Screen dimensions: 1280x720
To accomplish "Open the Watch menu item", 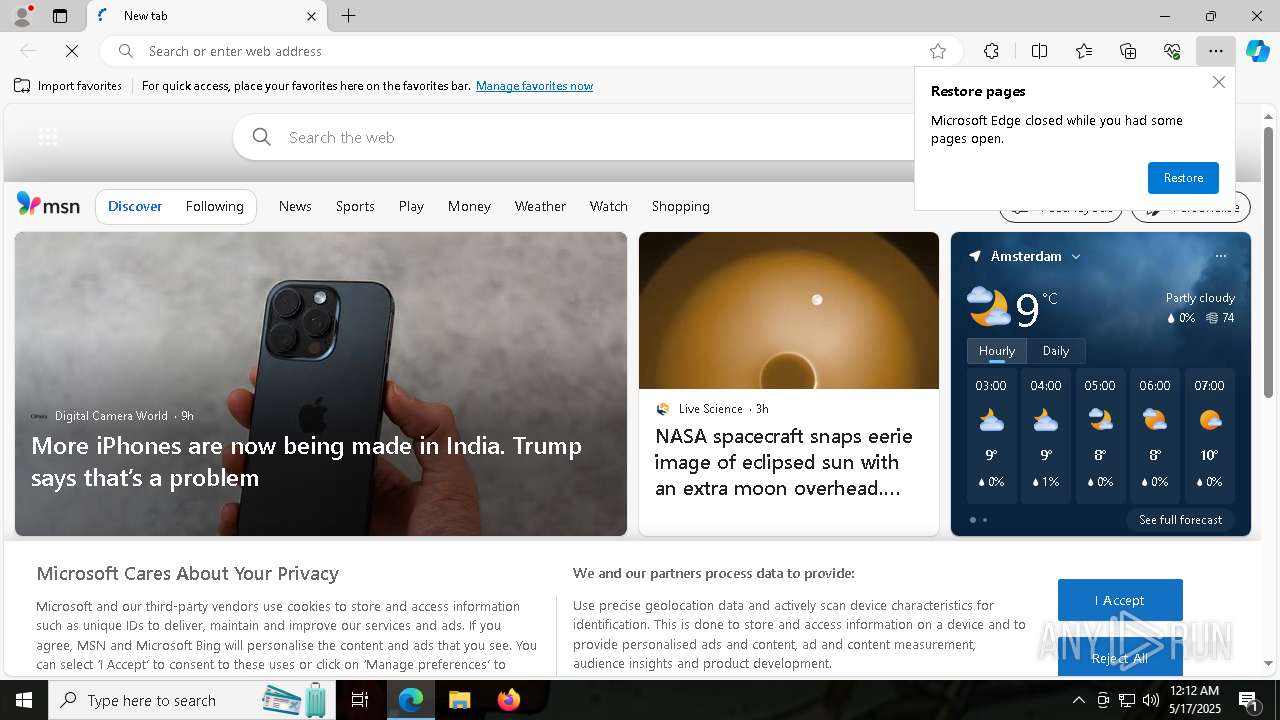I will [x=608, y=206].
